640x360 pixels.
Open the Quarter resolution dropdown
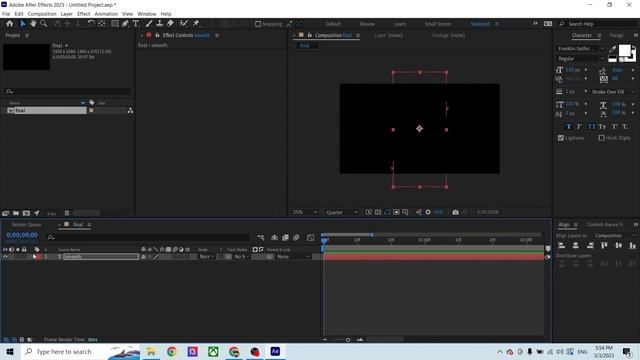click(342, 212)
